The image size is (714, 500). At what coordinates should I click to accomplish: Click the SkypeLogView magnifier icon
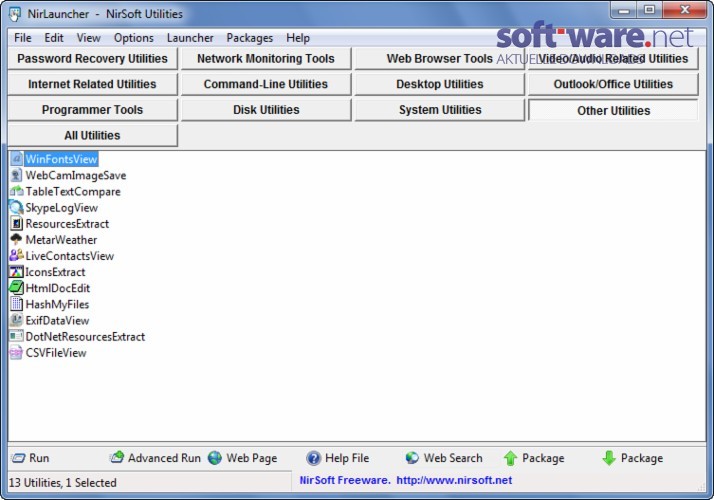click(16, 207)
